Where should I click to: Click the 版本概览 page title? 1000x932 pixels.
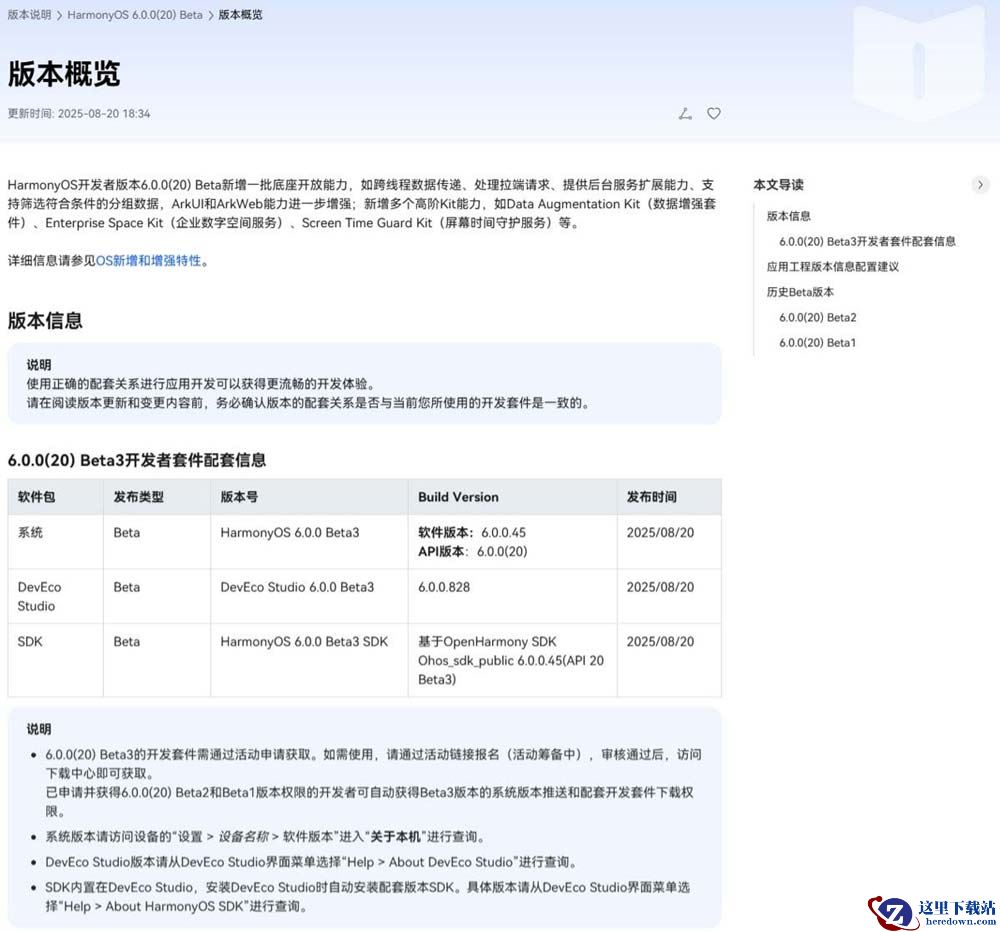pyautogui.click(x=64, y=73)
